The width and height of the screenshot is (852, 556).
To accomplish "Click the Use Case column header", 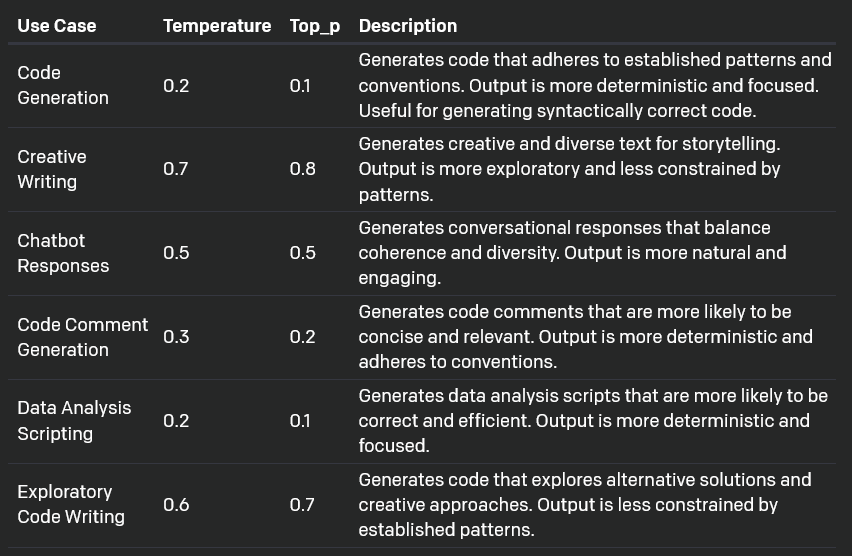I will click(x=57, y=26).
